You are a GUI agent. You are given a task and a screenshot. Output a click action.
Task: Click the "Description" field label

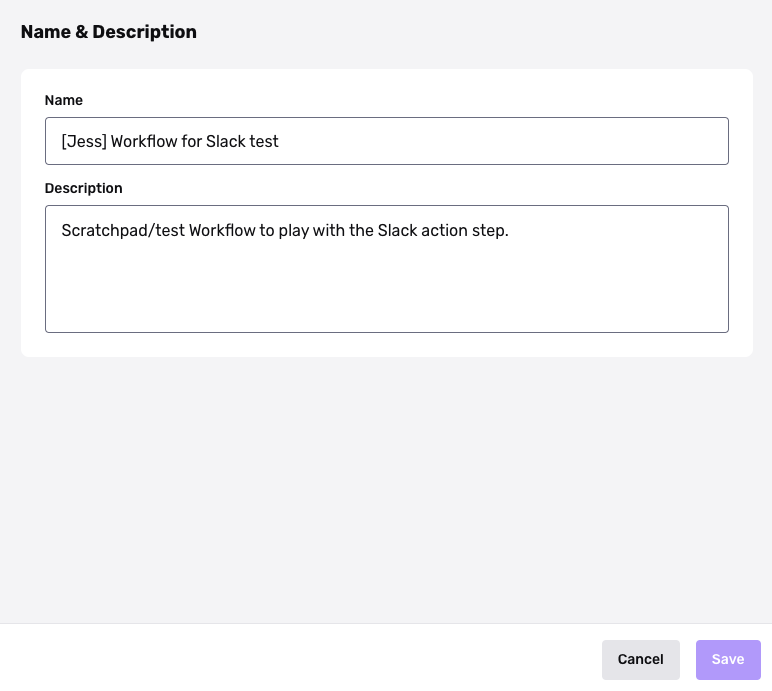tap(83, 188)
